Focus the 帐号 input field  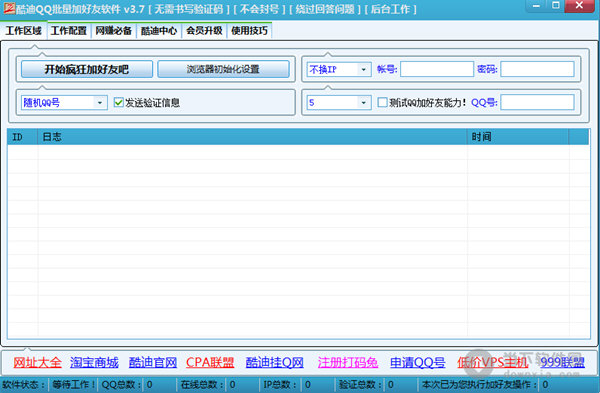437,69
